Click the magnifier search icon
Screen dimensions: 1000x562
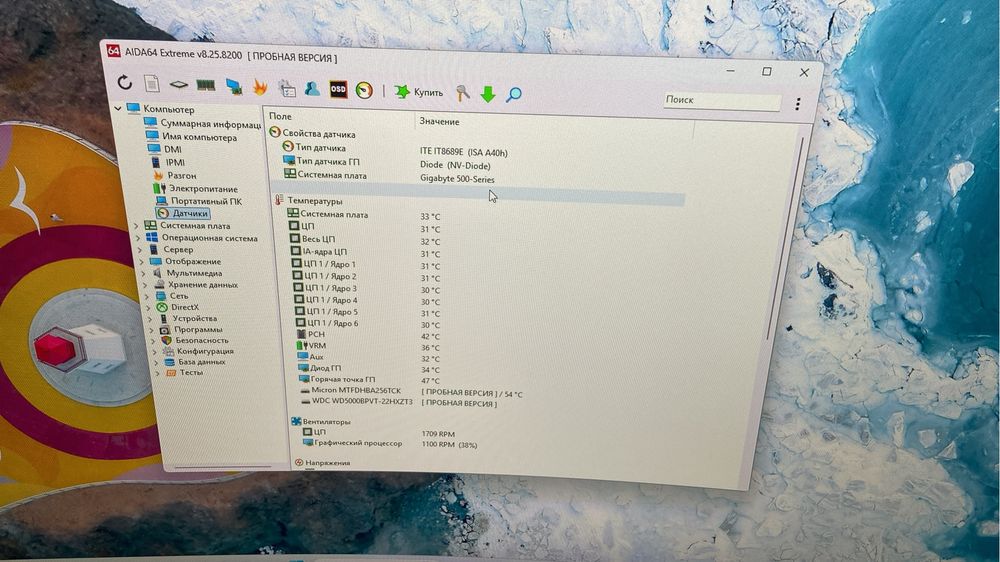513,95
